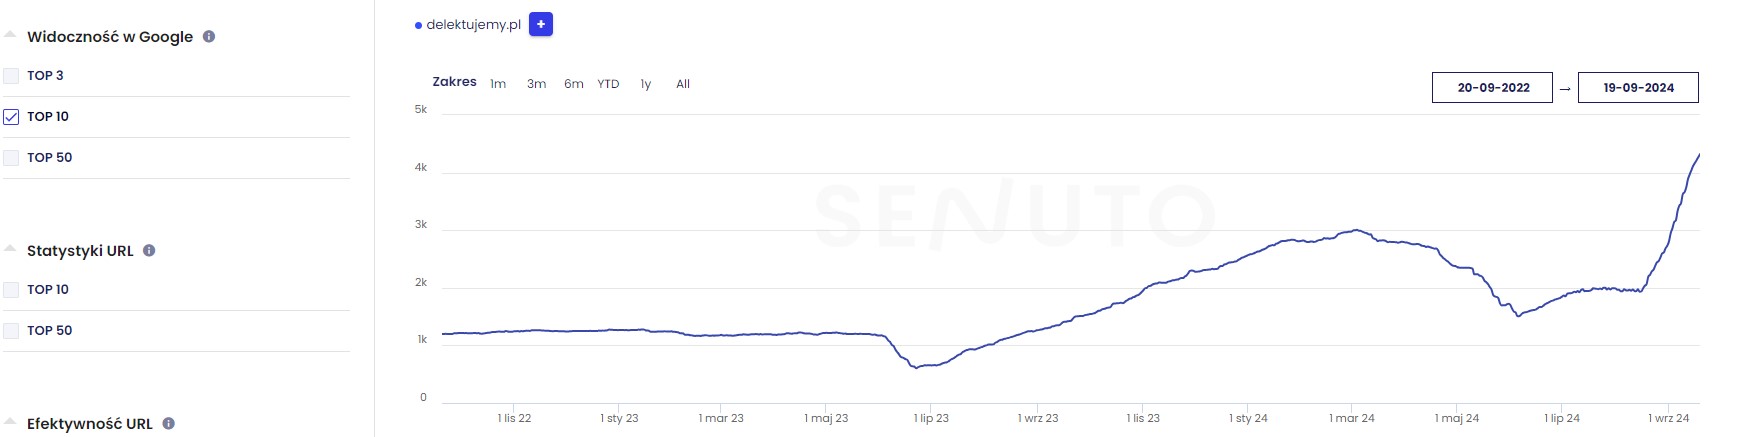Uncheck the TOP 10 visibility checkbox
The height and width of the screenshot is (437, 1742).
click(12, 117)
